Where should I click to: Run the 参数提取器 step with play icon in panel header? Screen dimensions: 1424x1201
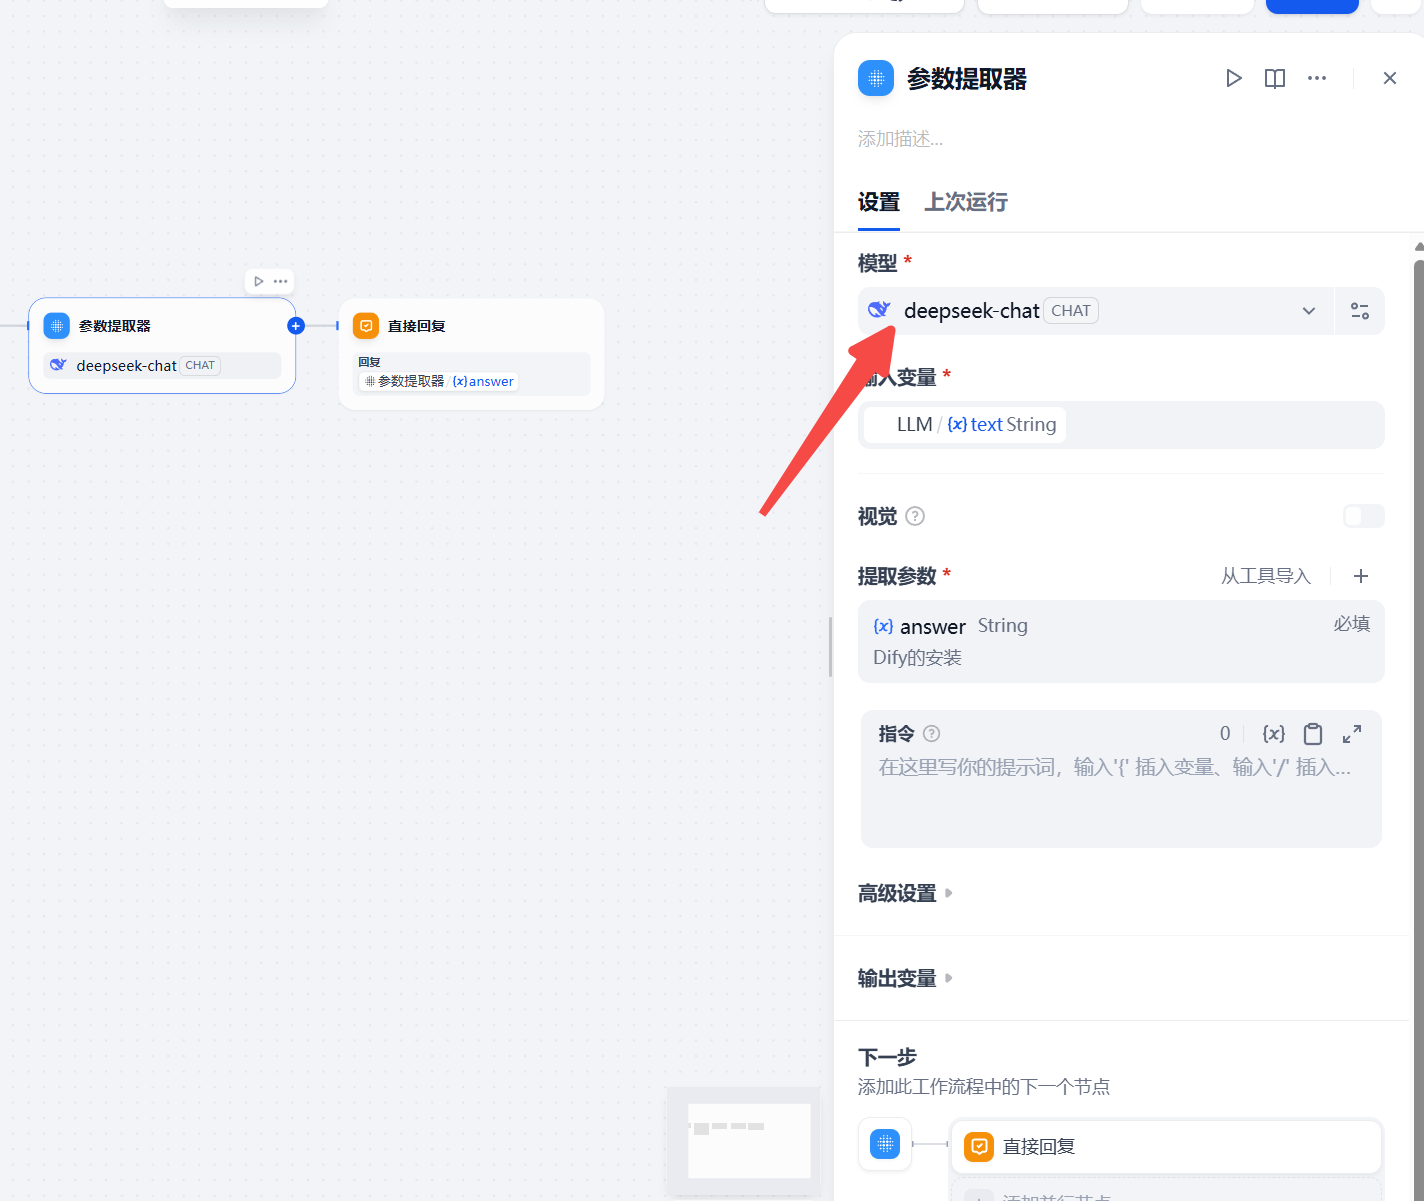pos(1233,78)
